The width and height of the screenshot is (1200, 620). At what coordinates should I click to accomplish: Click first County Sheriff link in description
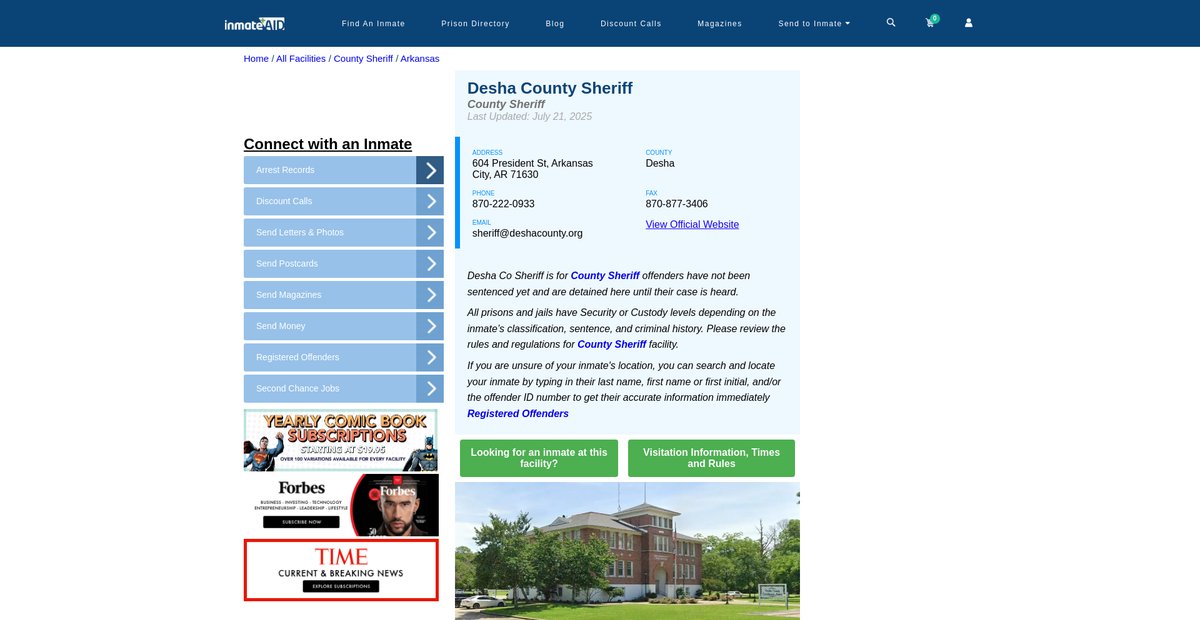605,276
